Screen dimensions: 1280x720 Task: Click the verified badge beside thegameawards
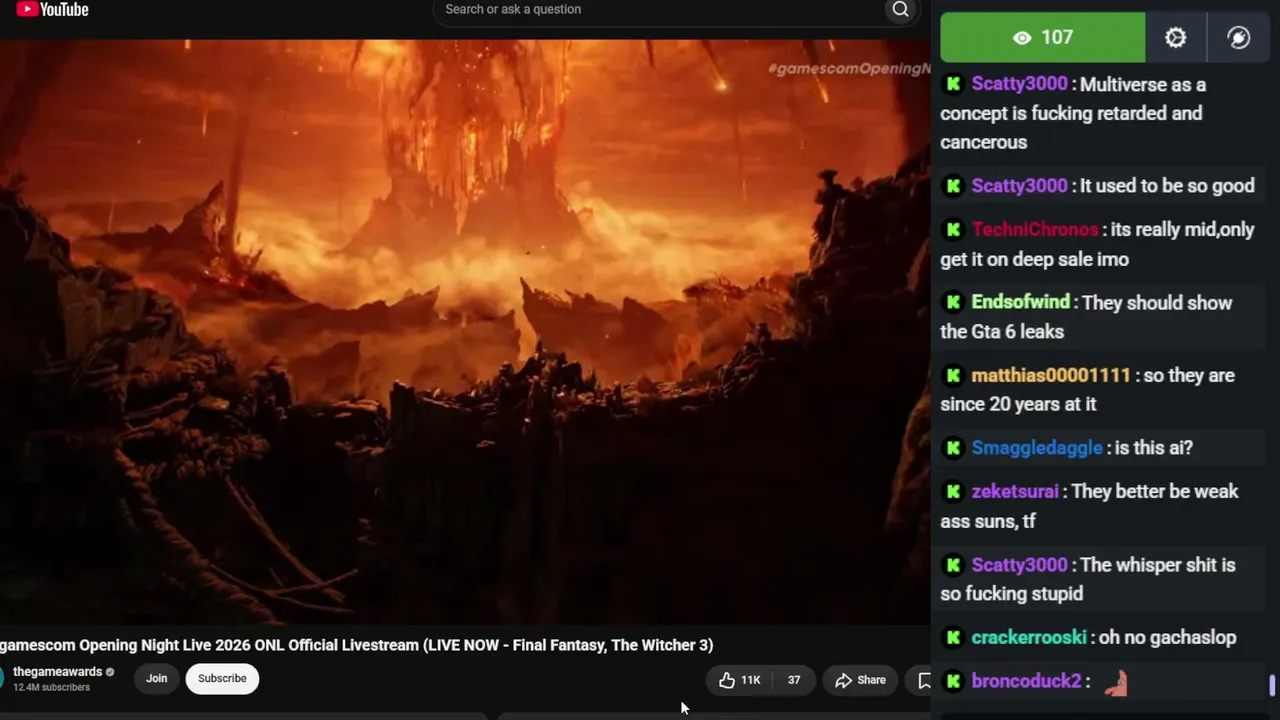coord(110,672)
